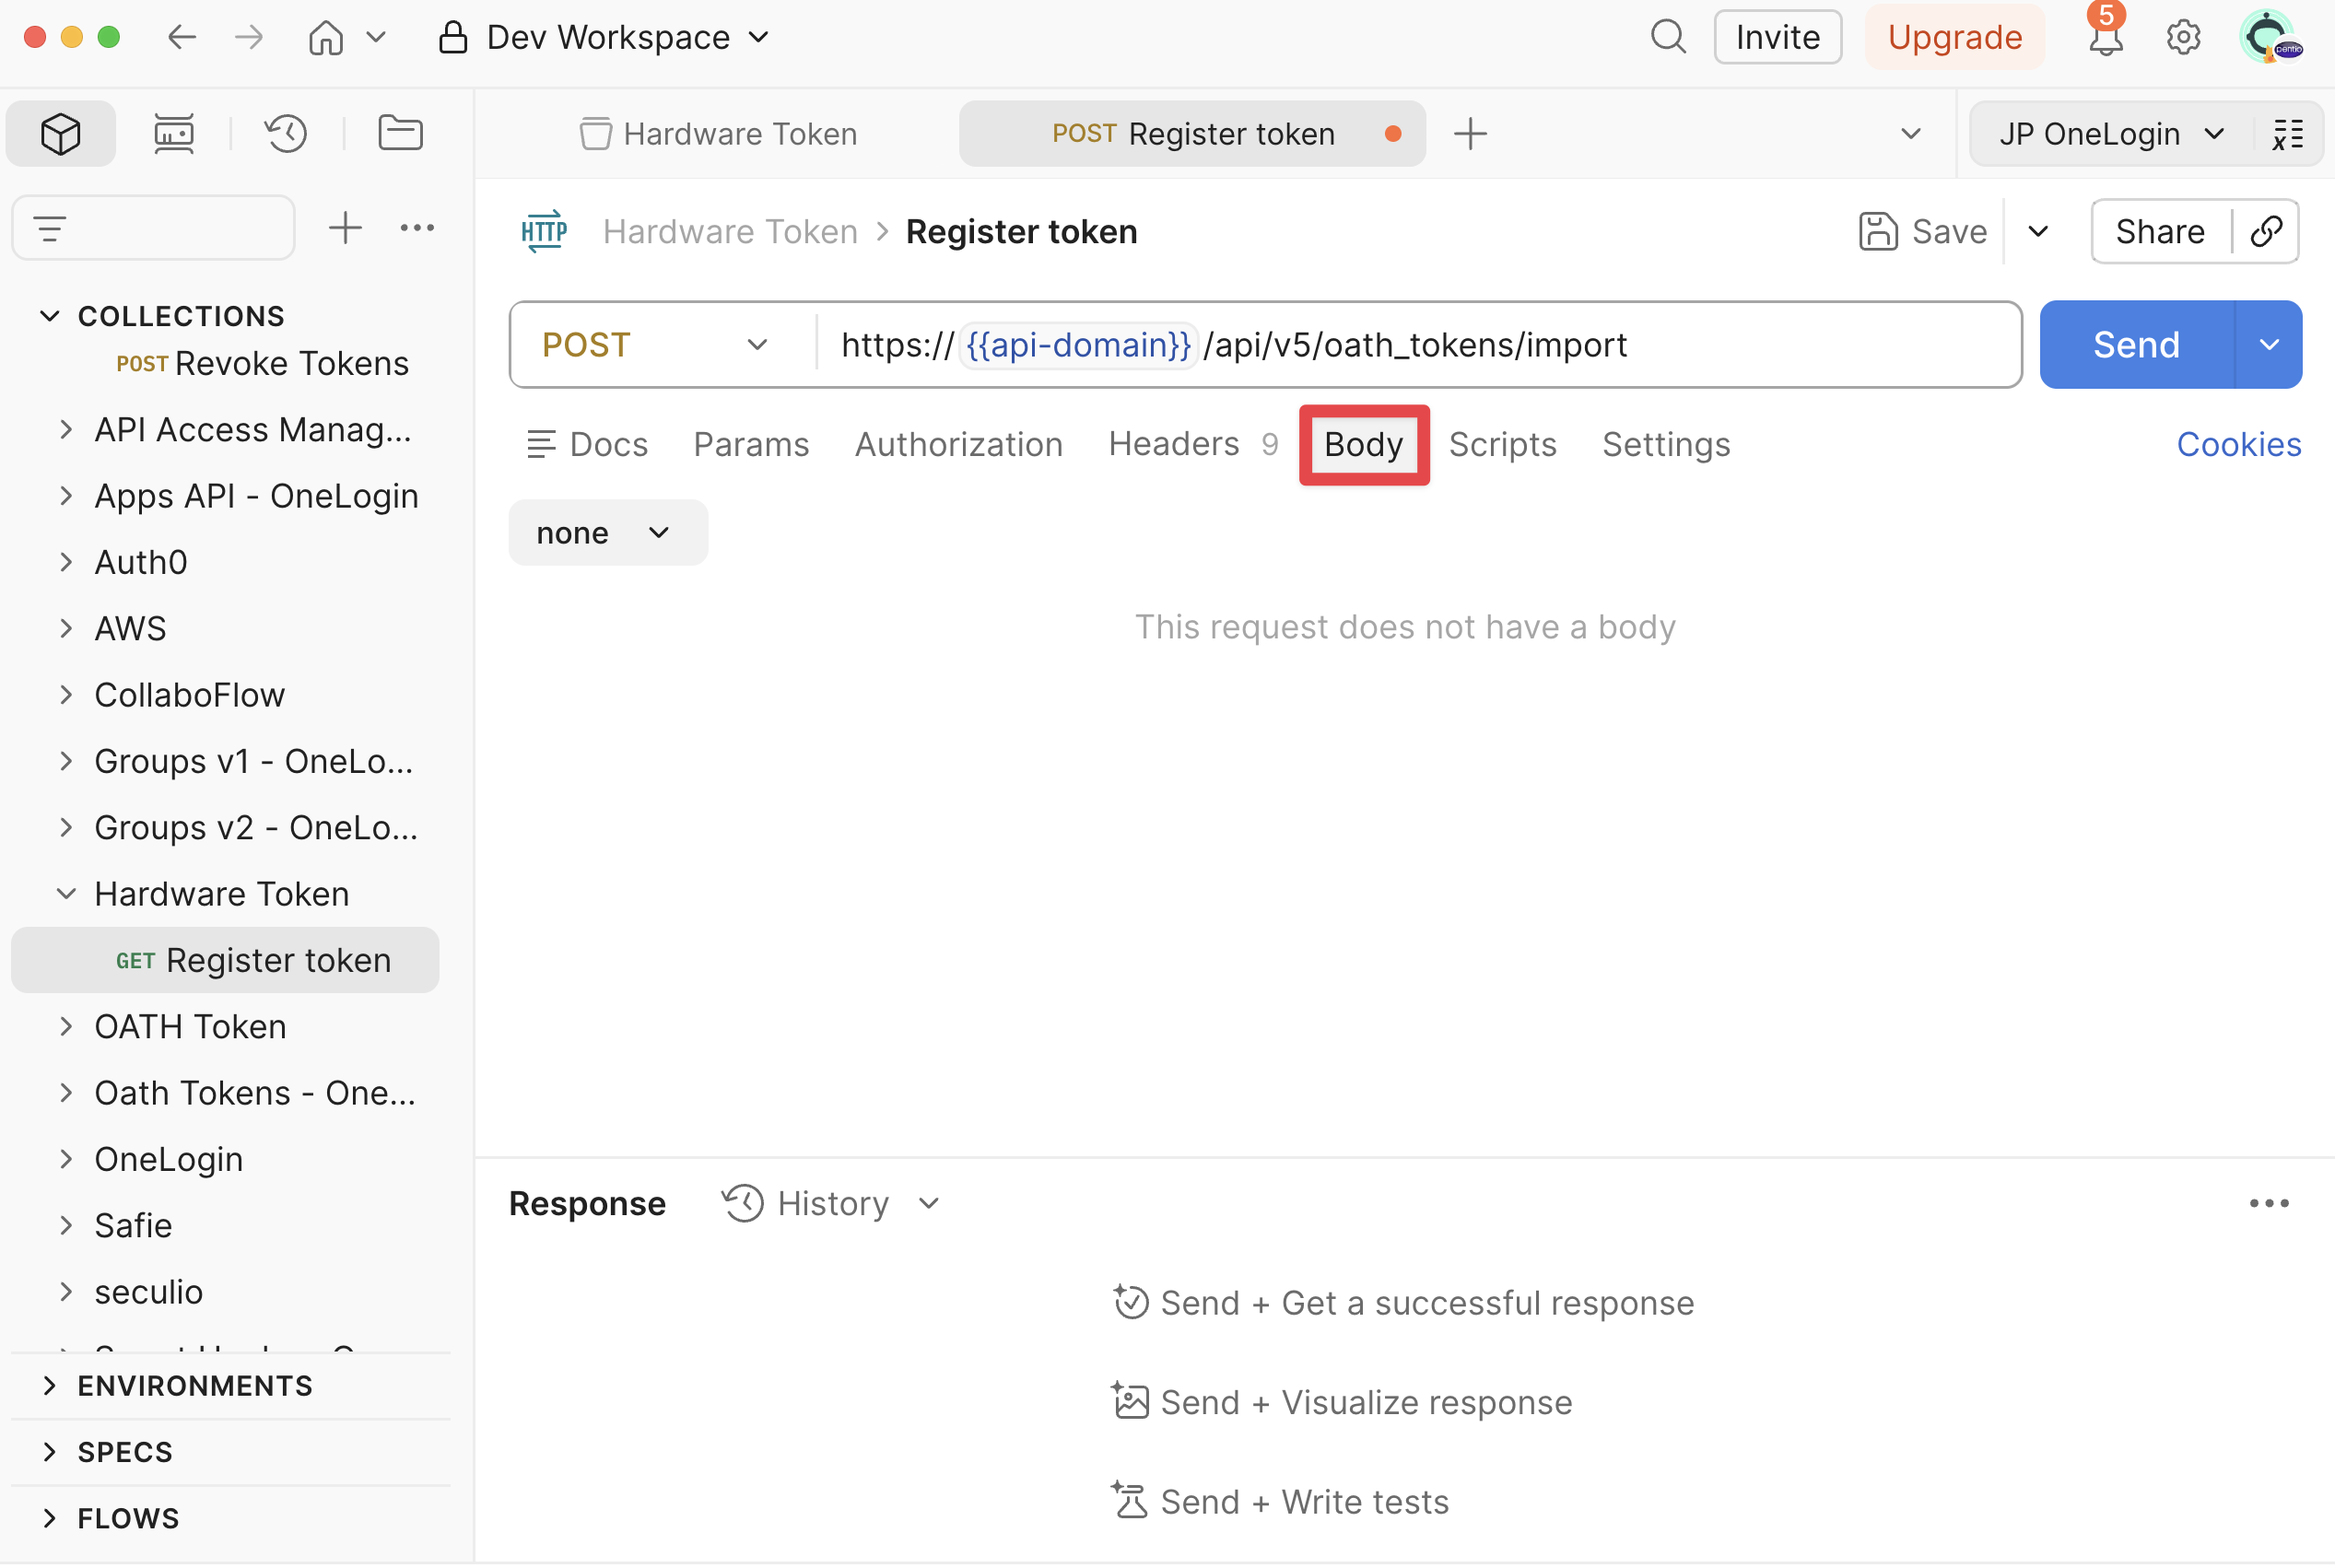Click the Share button
The image size is (2335, 1568).
point(2160,232)
